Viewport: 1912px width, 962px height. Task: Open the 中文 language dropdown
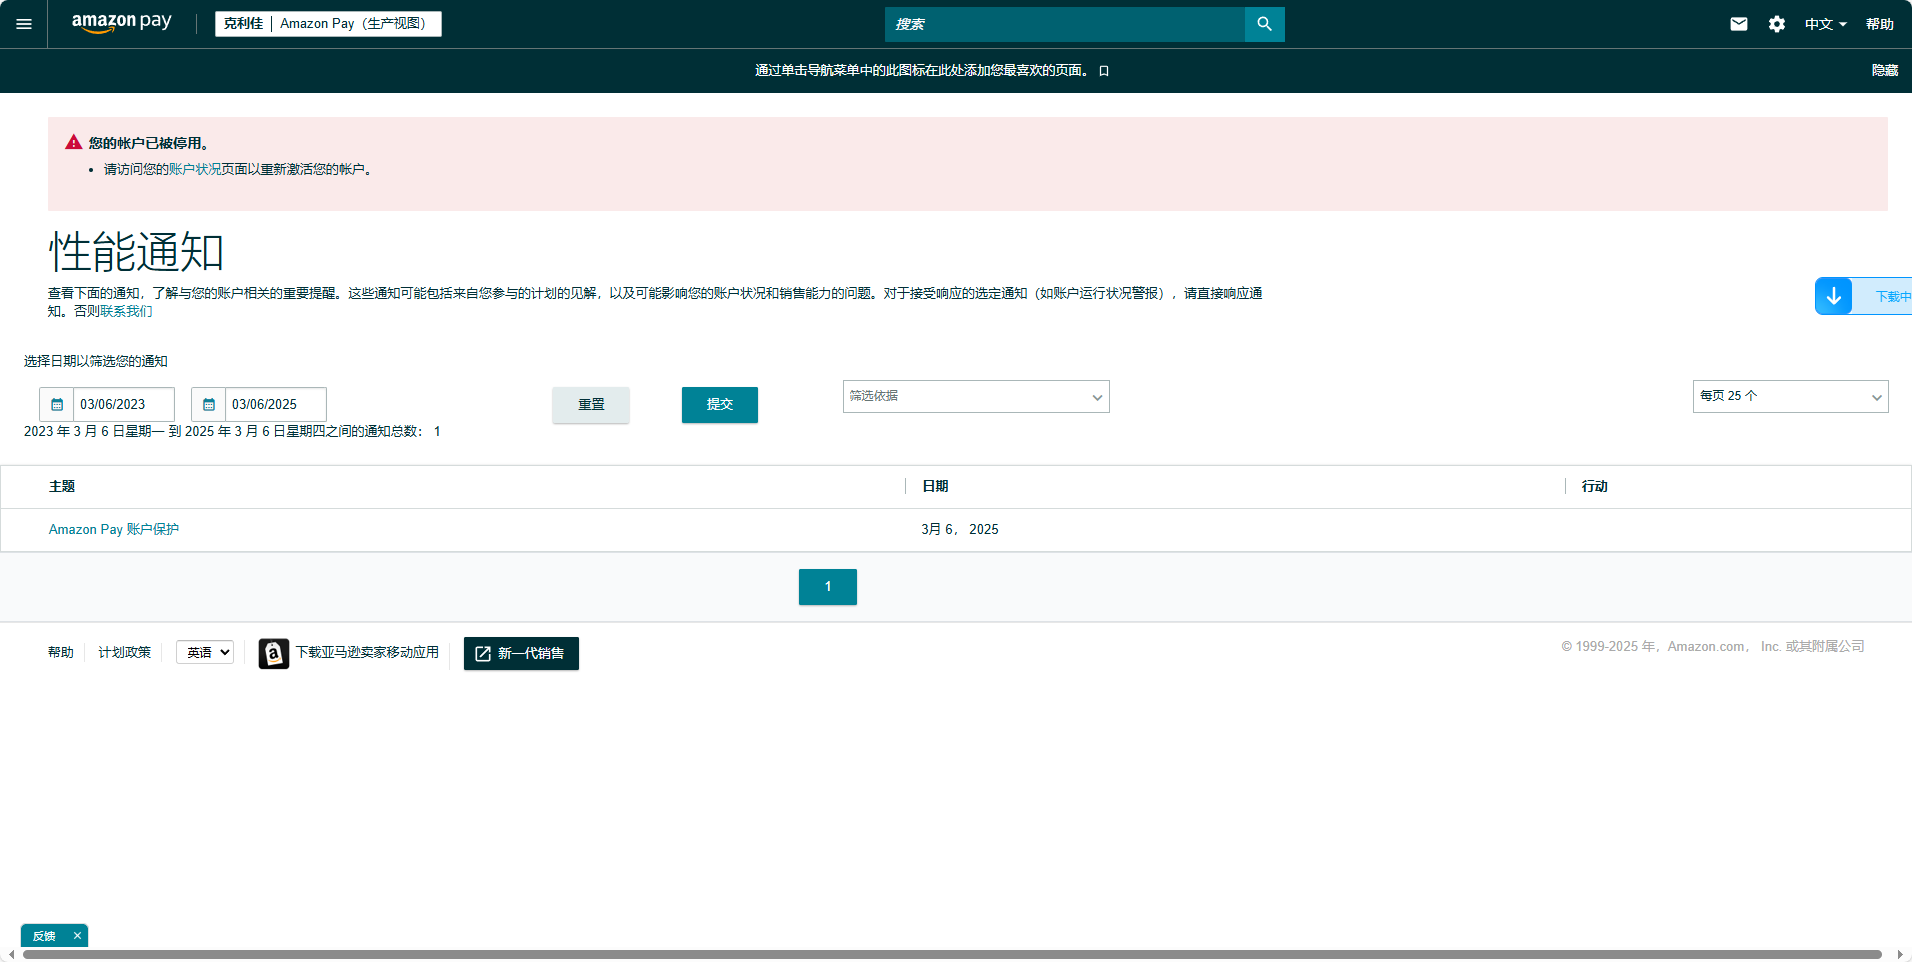click(1825, 24)
